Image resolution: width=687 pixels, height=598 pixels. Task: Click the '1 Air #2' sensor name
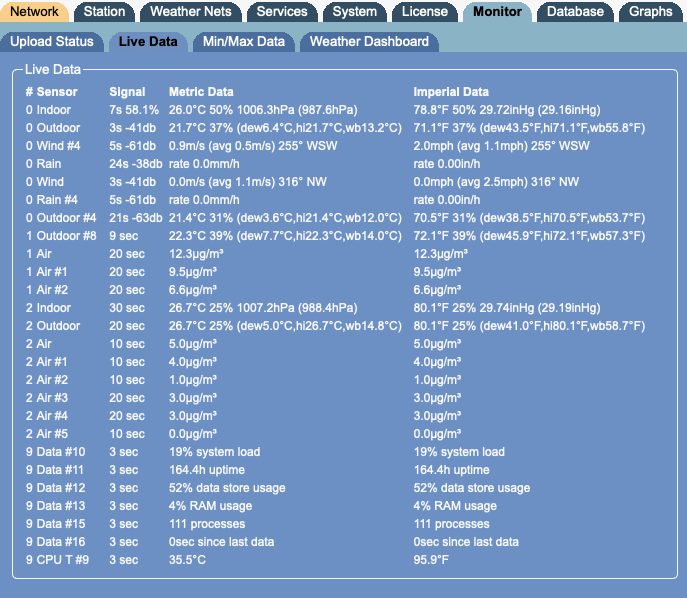tap(47, 290)
